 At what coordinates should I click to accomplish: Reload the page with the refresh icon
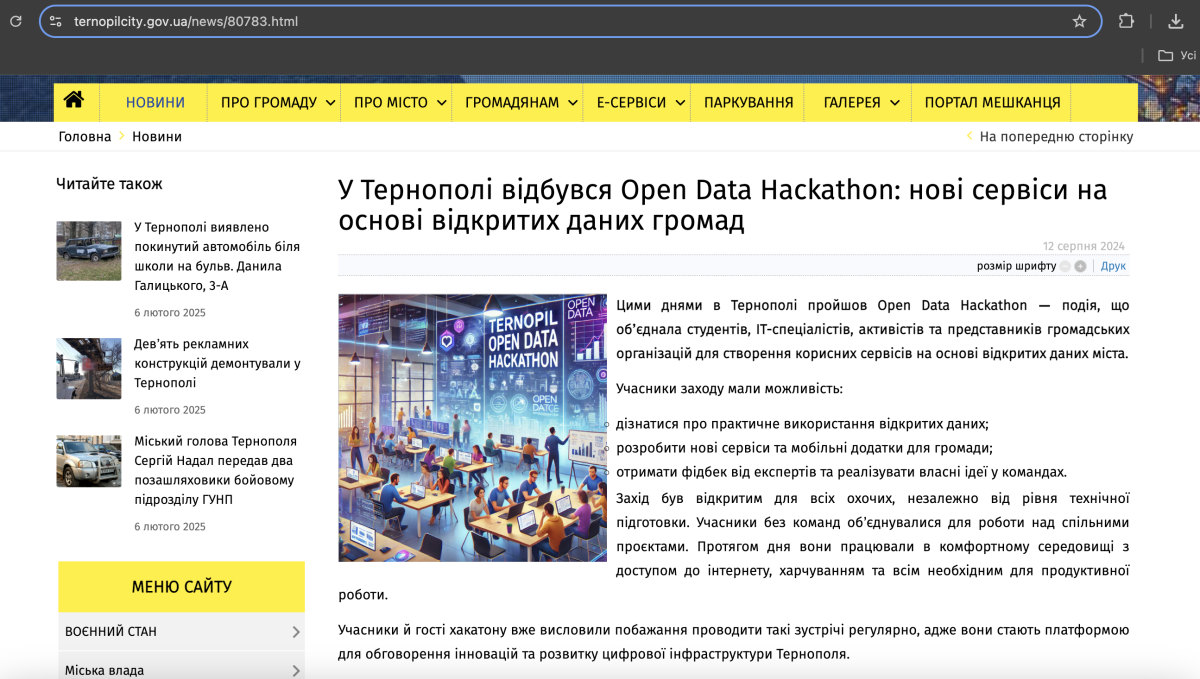[16, 21]
